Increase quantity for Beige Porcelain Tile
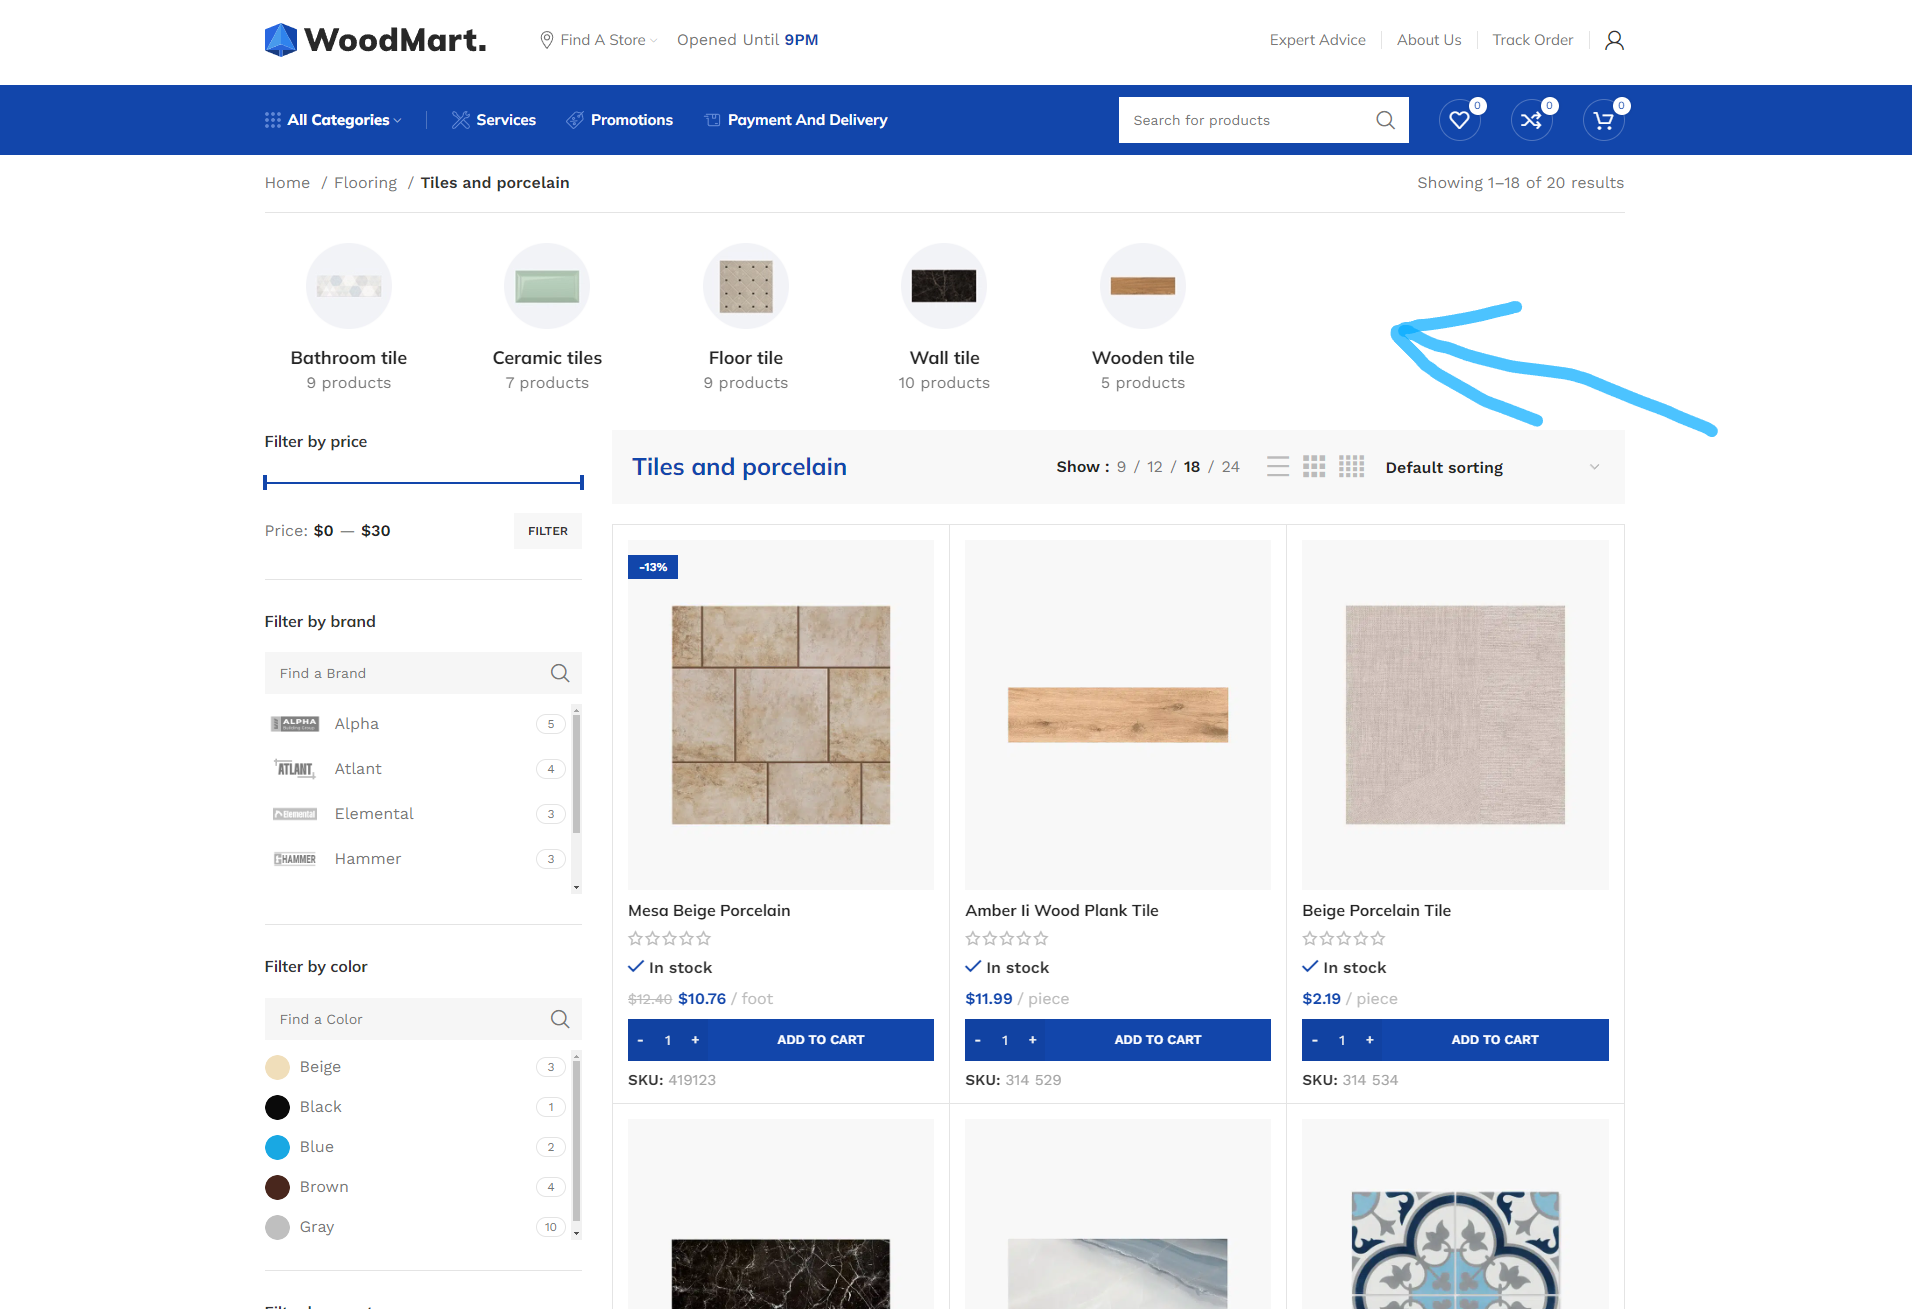The width and height of the screenshot is (1912, 1309). point(1369,1040)
